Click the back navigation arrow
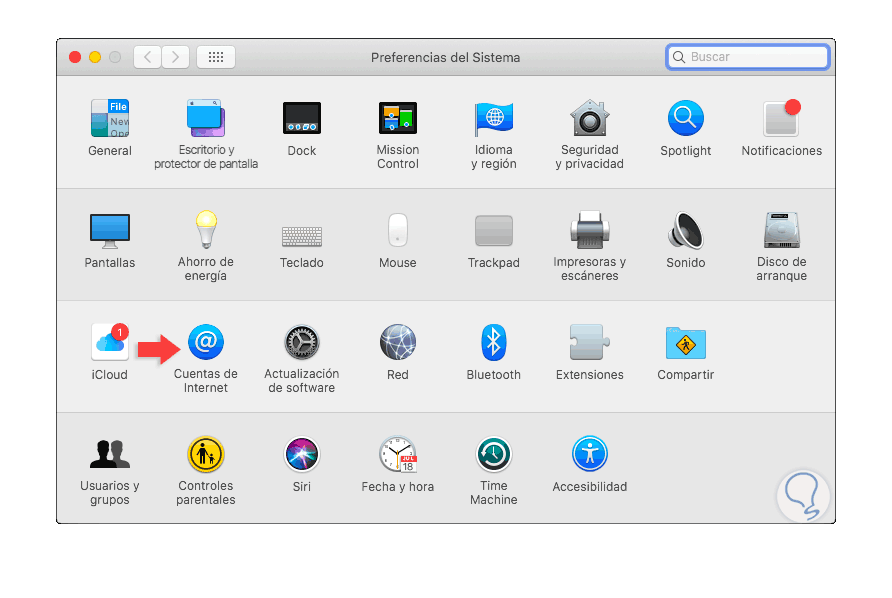 click(147, 57)
